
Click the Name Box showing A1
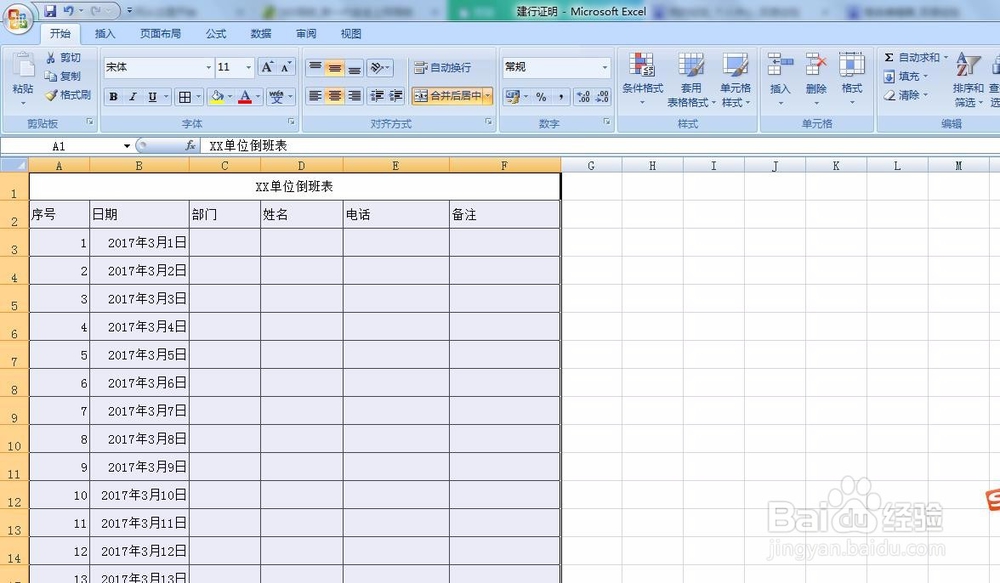[60, 145]
